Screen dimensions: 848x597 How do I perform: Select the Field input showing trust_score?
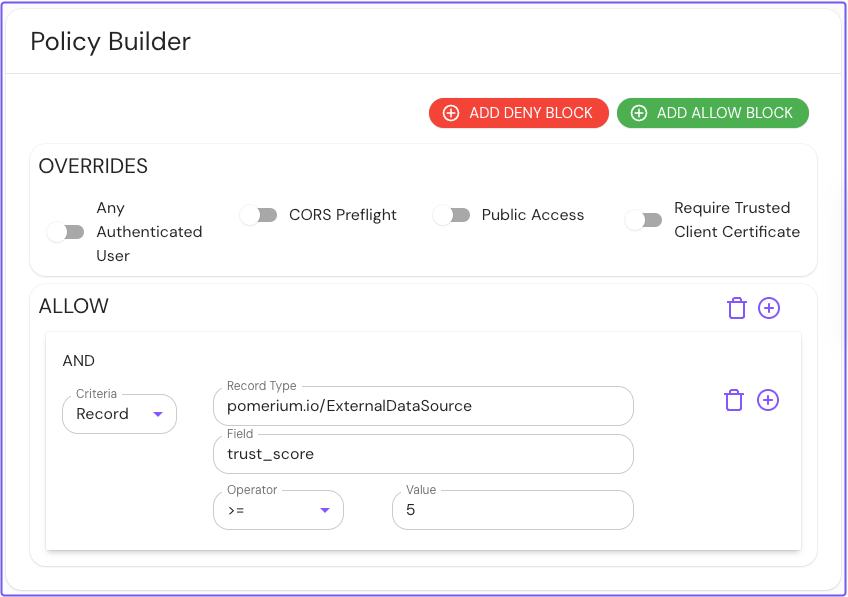[x=423, y=454]
